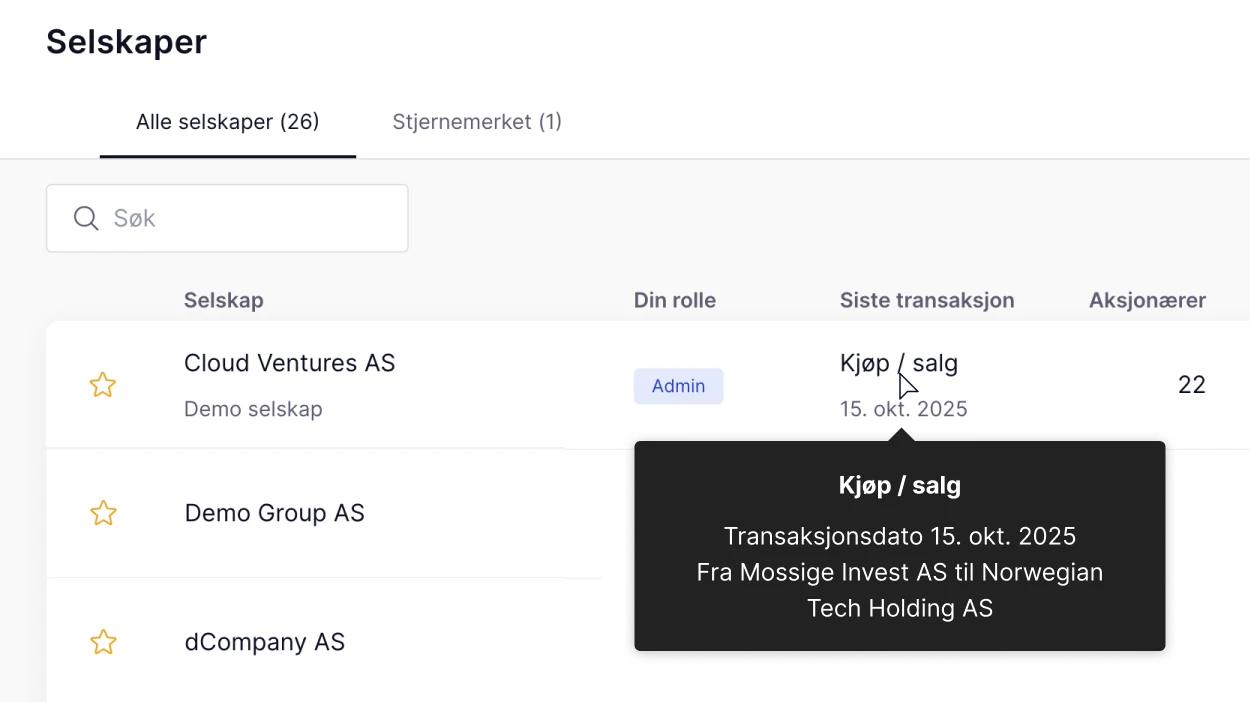Screen dimensions: 1250x702
Task: Click the 15. okt. 2025 date under Siste transaksjon
Action: 903,409
